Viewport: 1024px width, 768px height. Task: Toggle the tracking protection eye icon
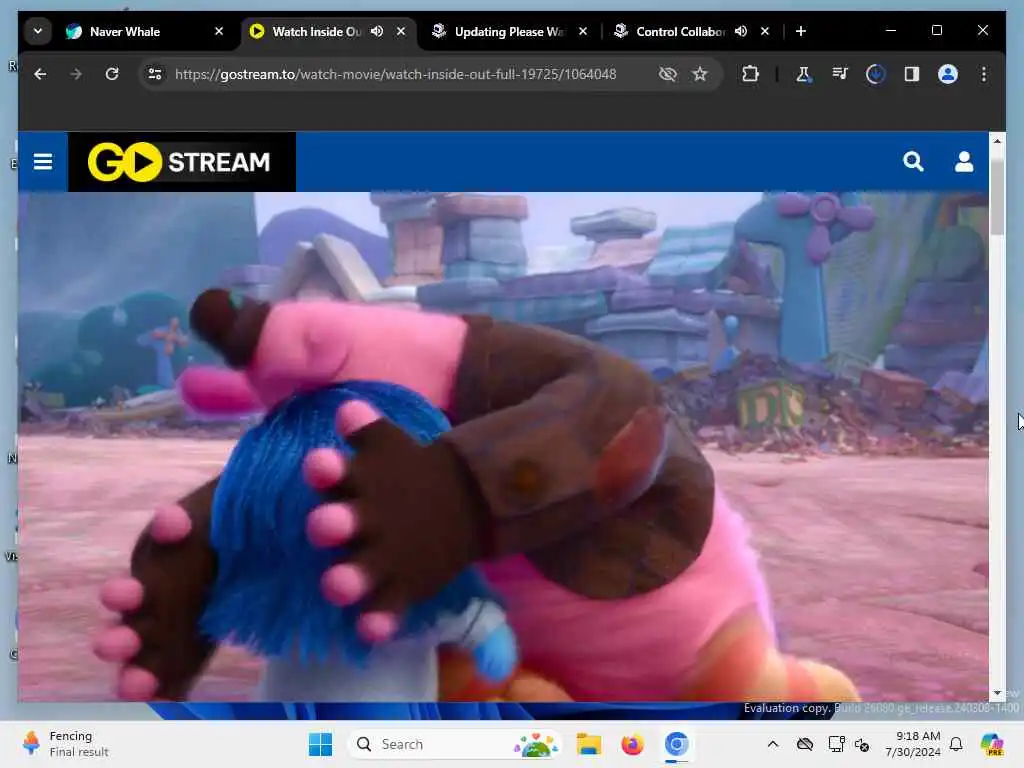(x=667, y=74)
